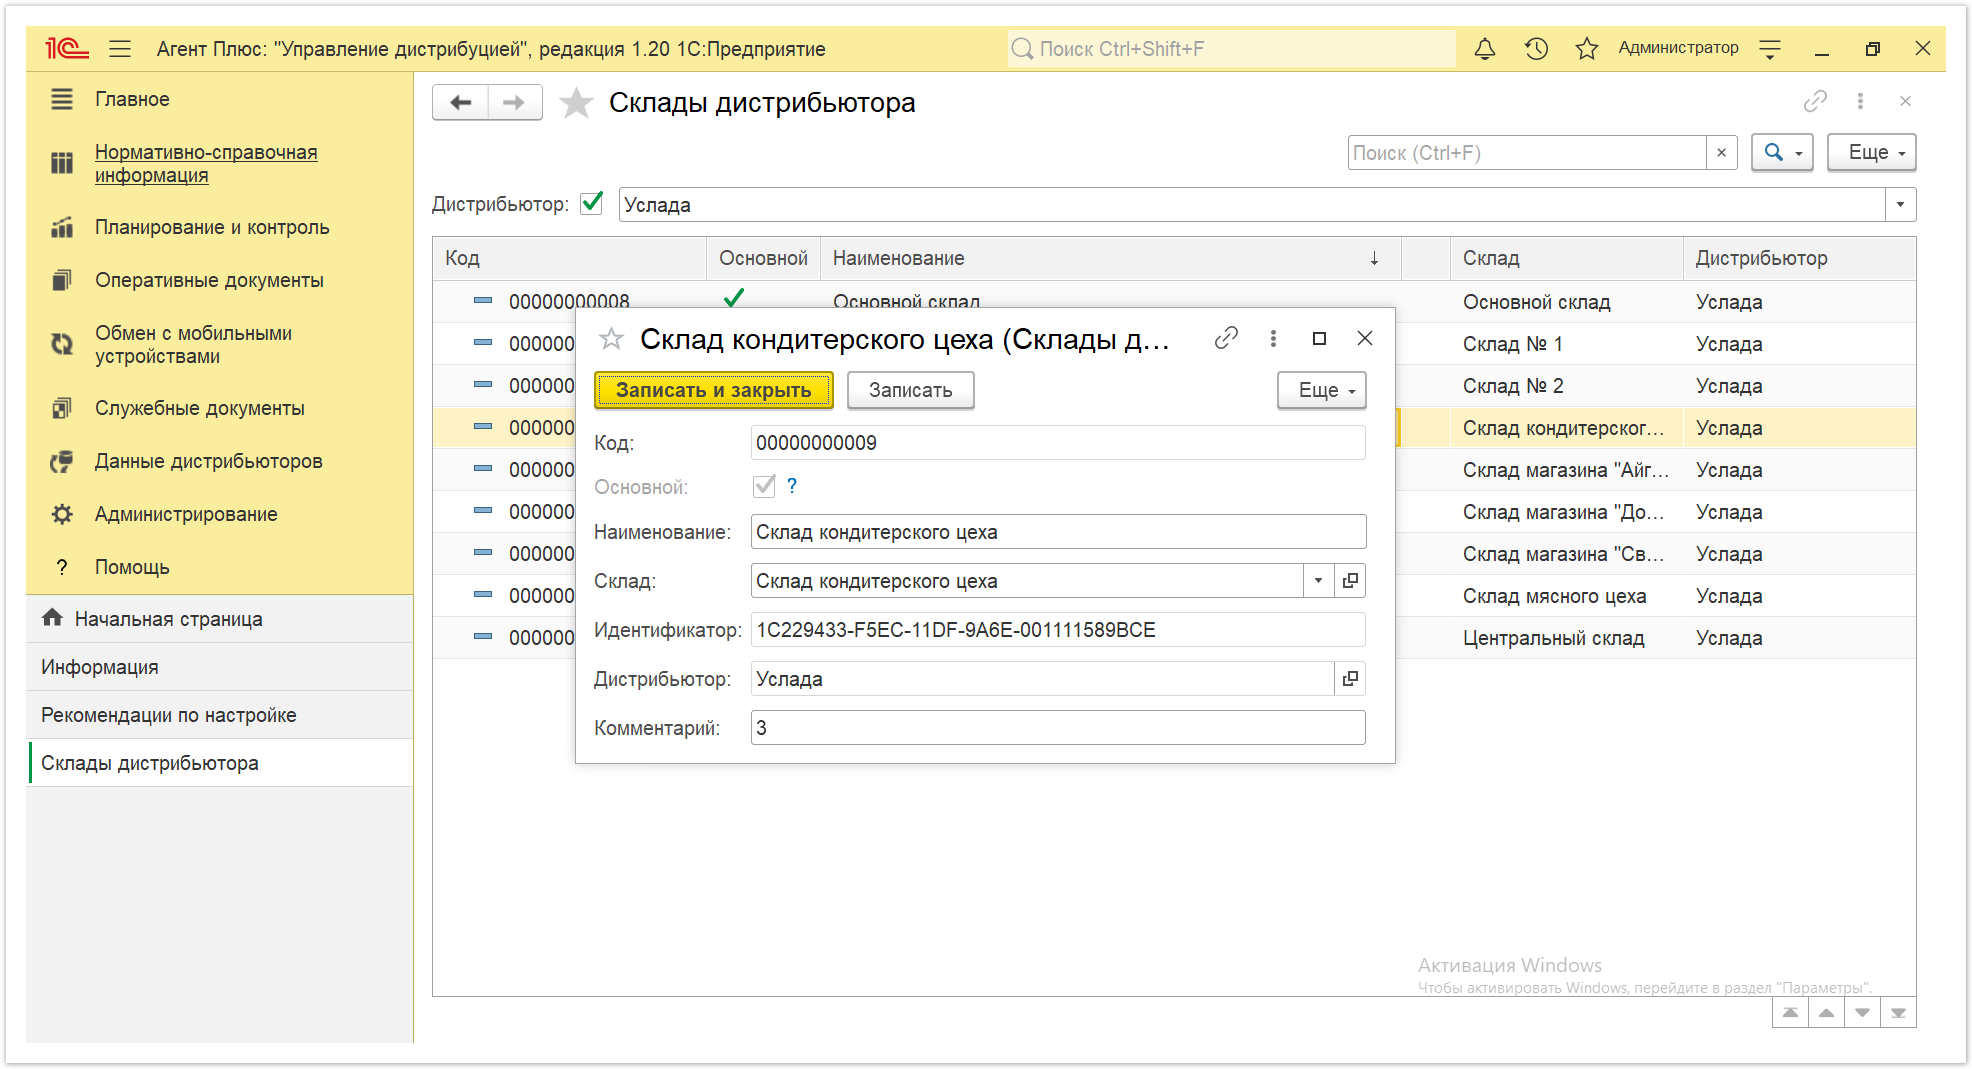Sort by the Код column header
1972x1069 pixels.
pos(569,258)
